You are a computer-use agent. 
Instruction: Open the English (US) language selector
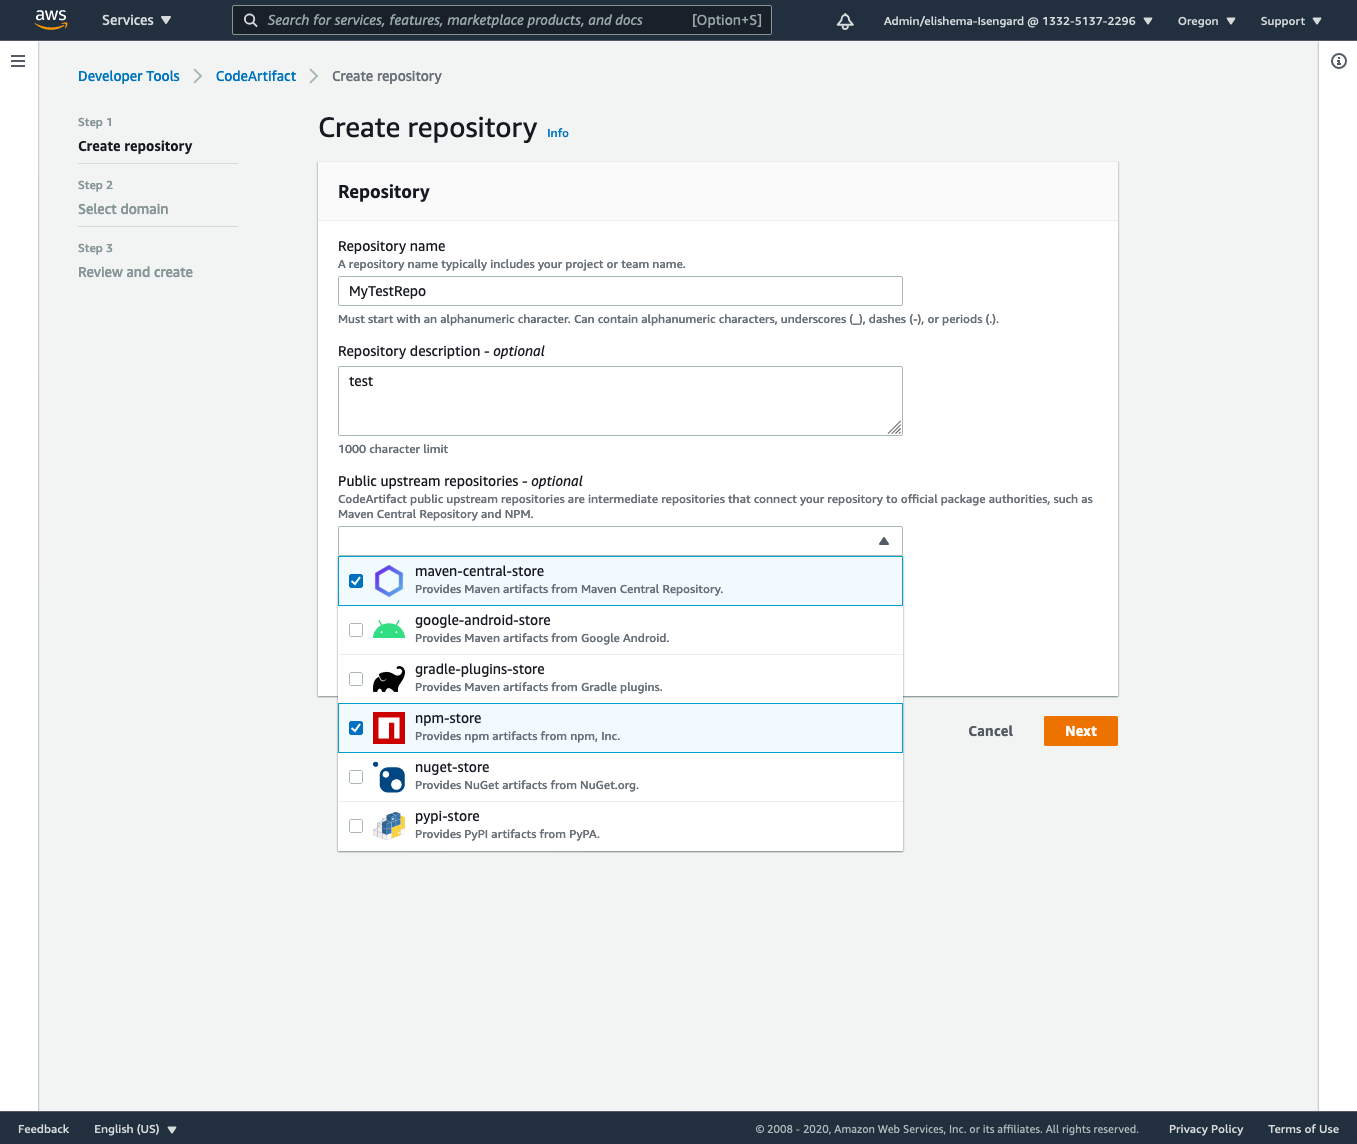click(x=135, y=1129)
